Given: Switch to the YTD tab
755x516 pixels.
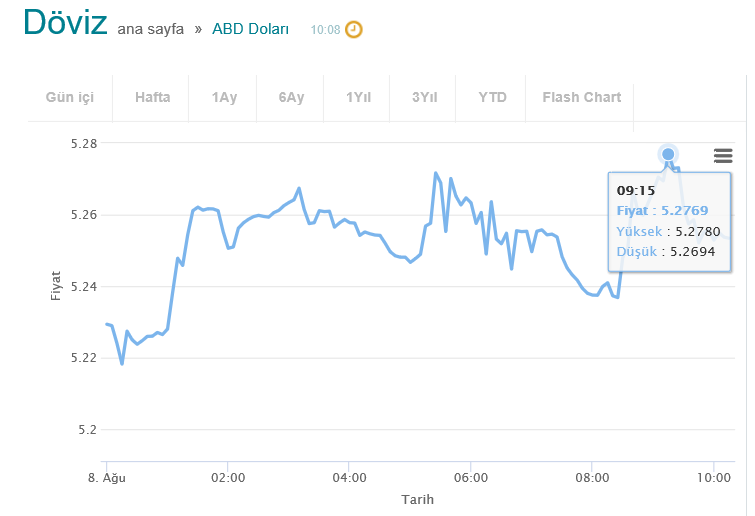Looking at the screenshot, I should point(492,97).
